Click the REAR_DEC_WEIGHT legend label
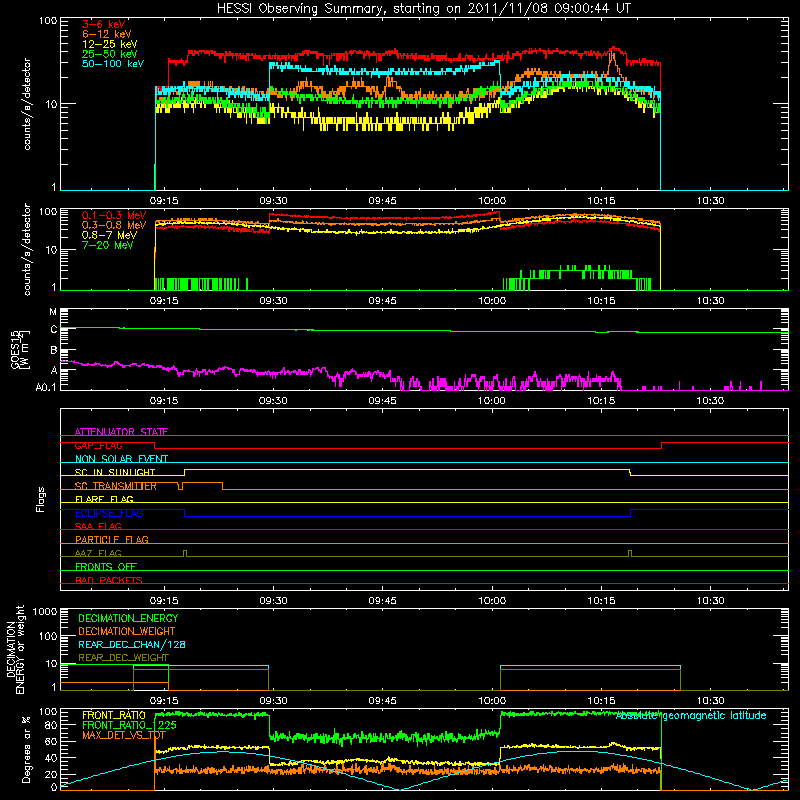Screen dimensions: 800x800 [123, 658]
